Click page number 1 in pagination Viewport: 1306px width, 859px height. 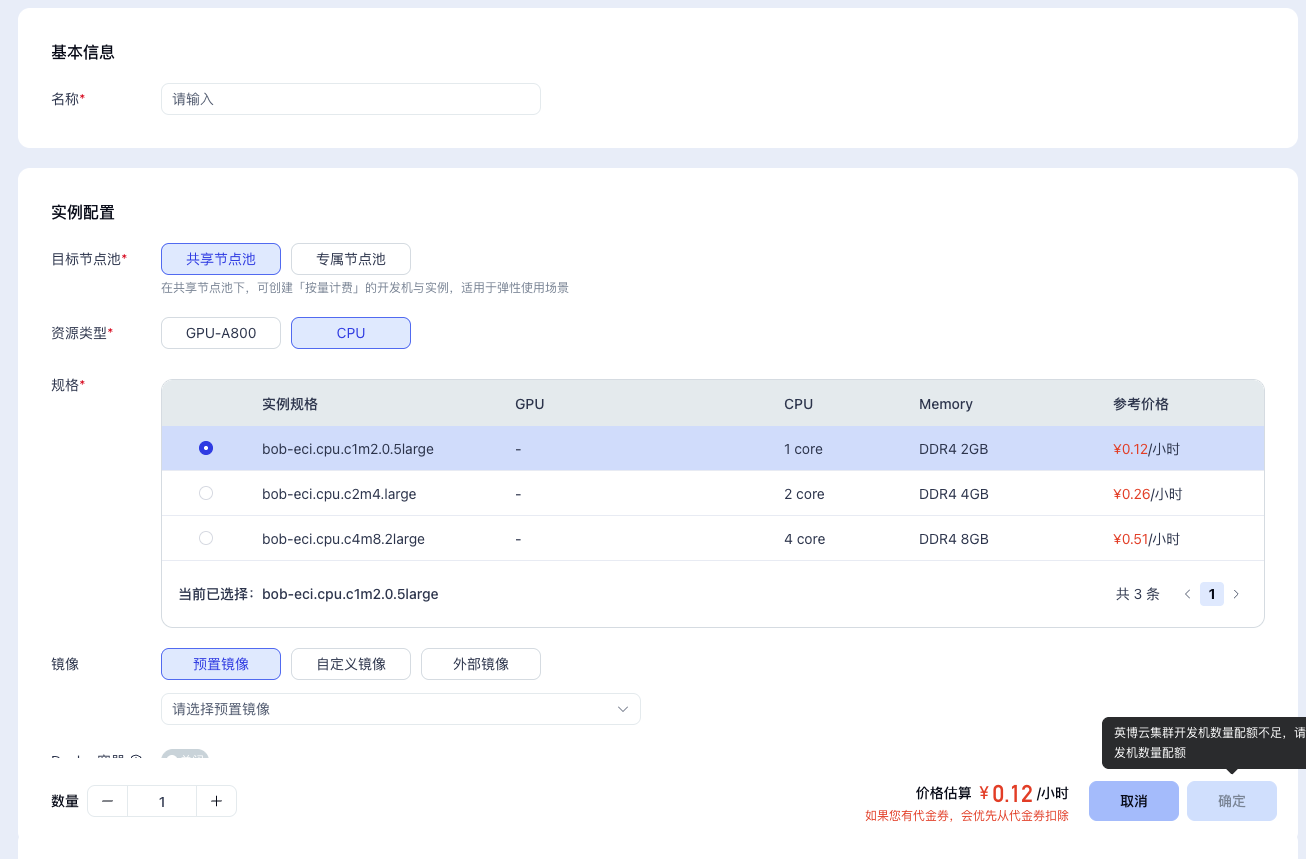coord(1211,594)
